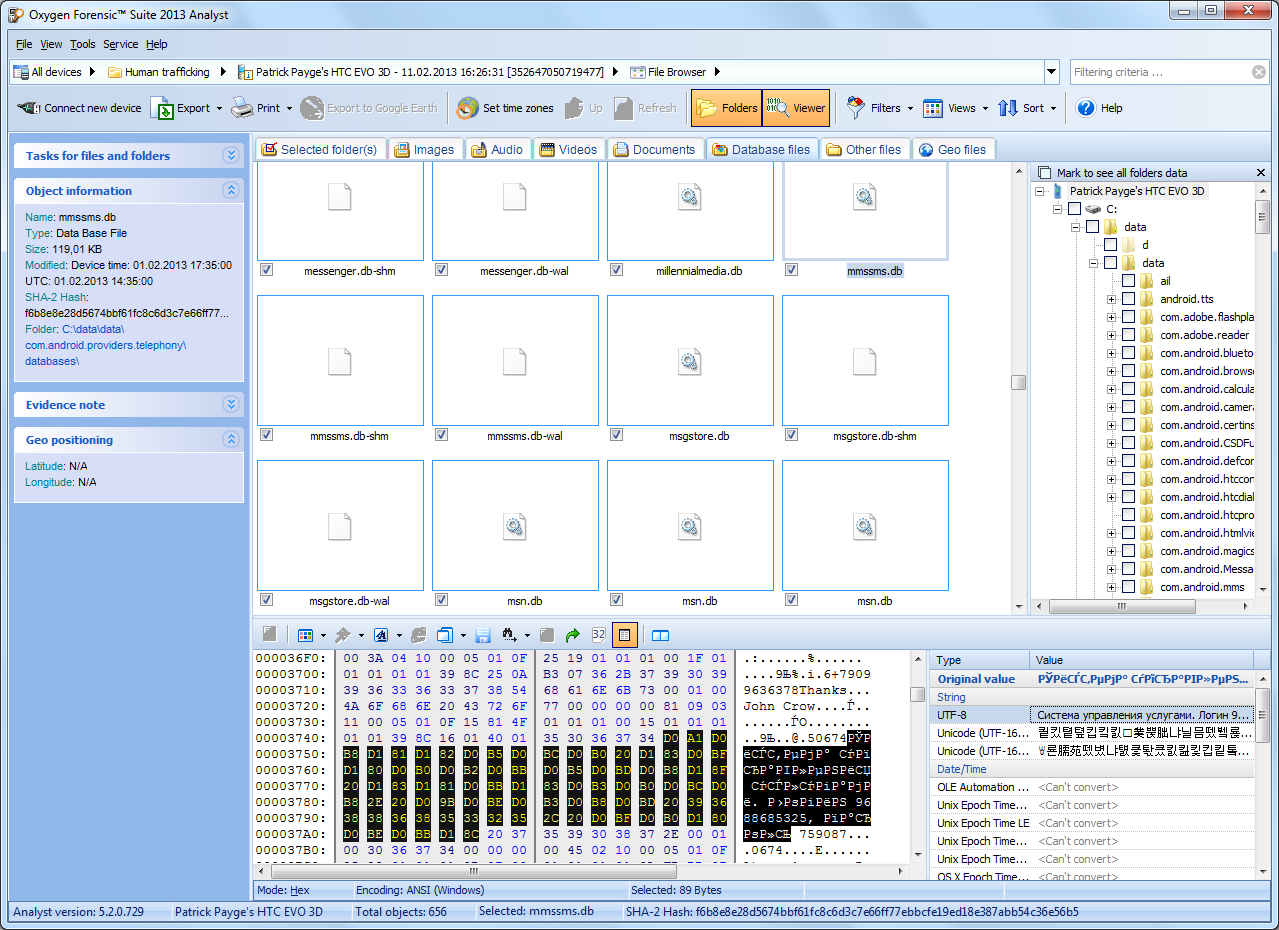Click the hex viewer binoculars find icon
The height and width of the screenshot is (930, 1279).
(x=510, y=635)
